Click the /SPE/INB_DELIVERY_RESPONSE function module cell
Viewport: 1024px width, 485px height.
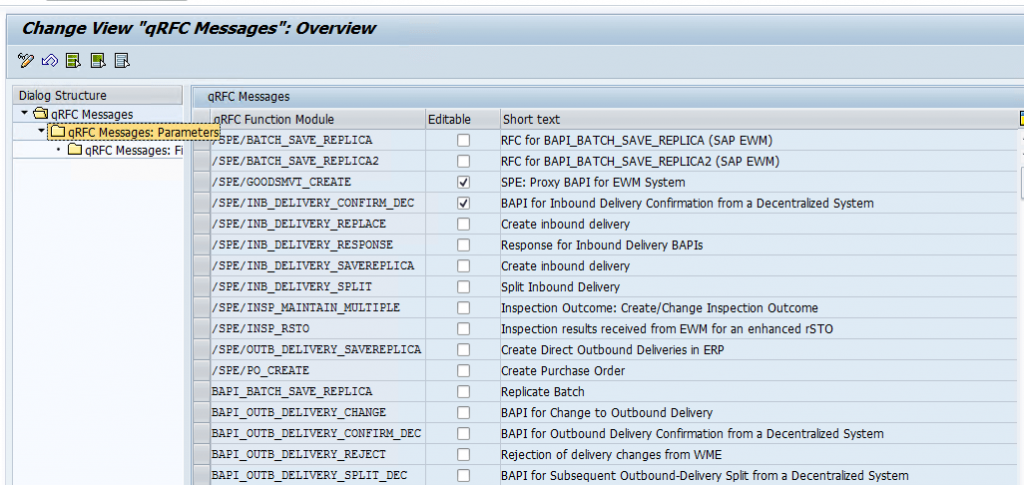coord(317,245)
